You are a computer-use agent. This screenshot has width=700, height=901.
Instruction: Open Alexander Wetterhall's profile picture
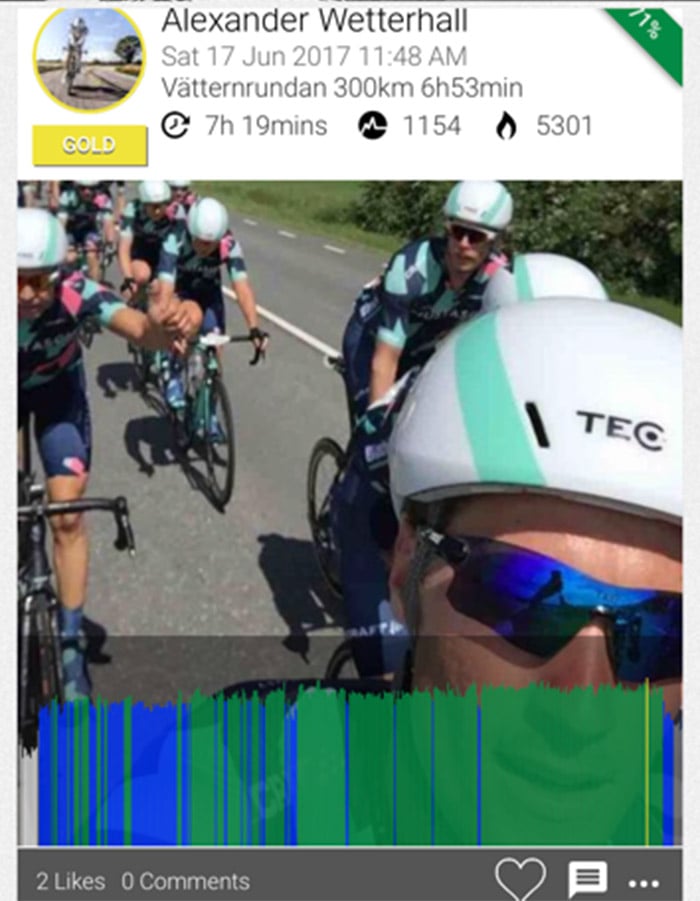89,59
